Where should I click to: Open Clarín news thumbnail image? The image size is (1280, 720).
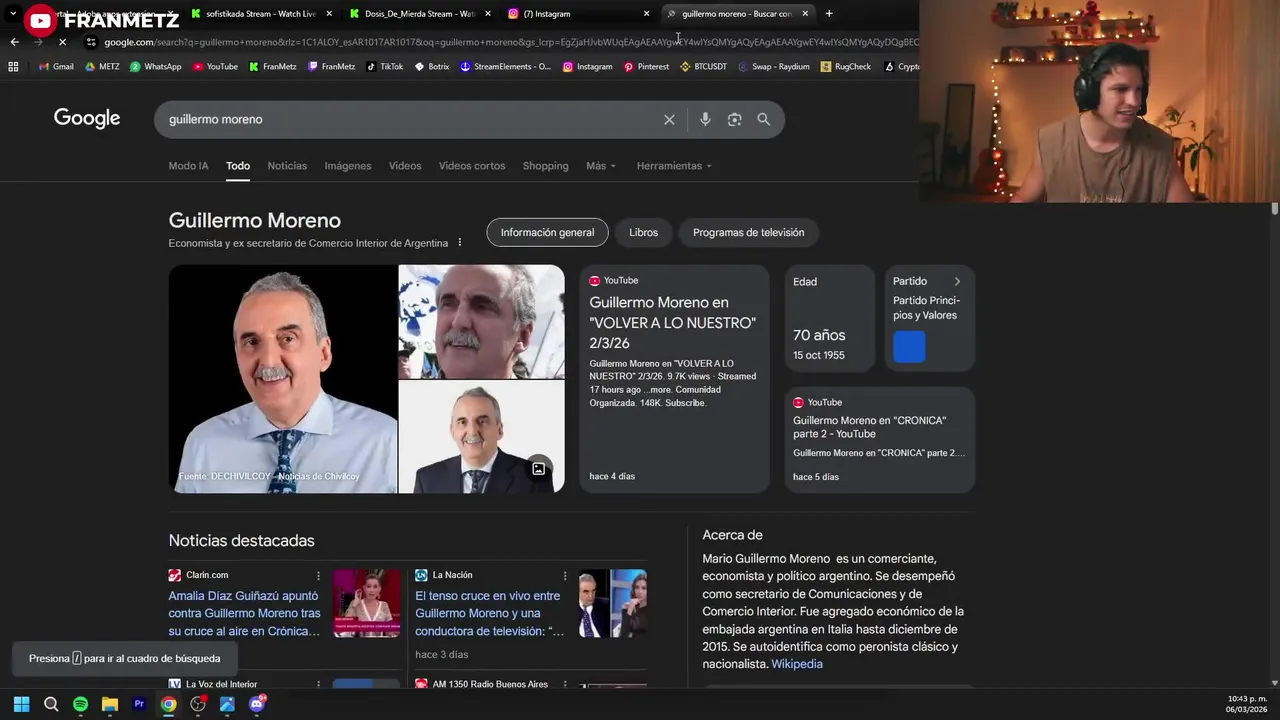tap(367, 603)
